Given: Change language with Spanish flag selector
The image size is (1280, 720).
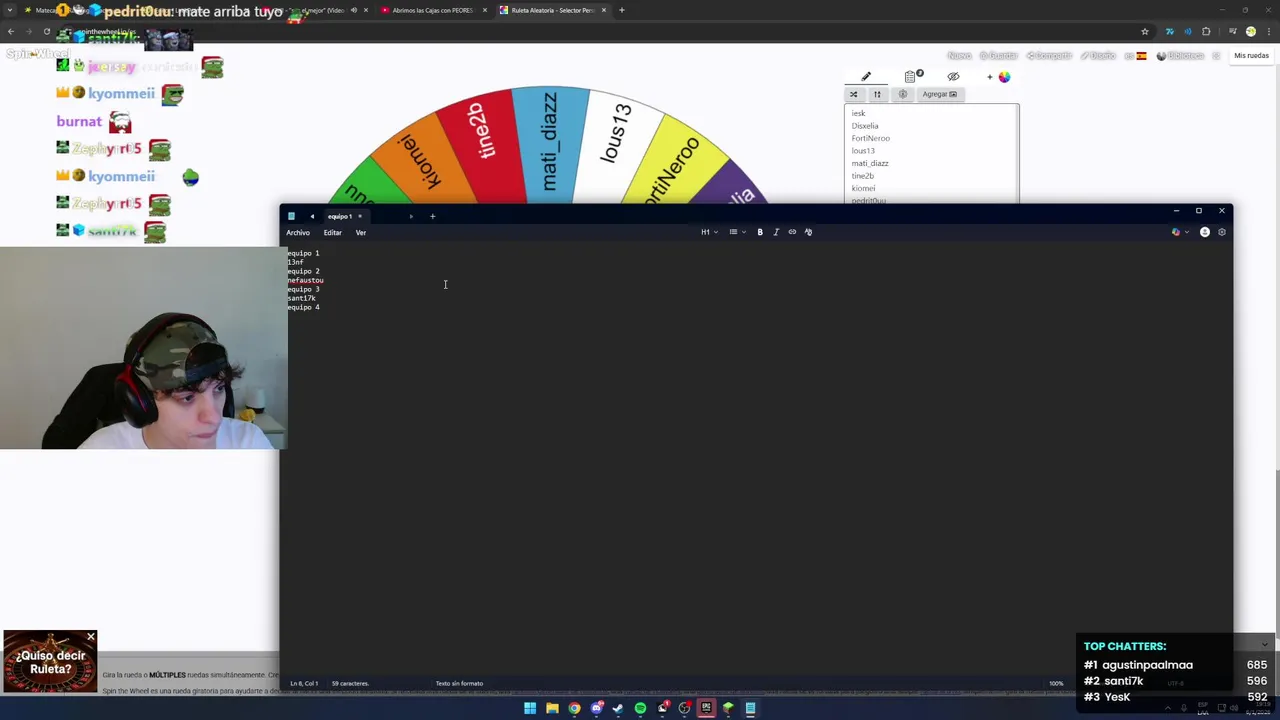Looking at the screenshot, I should click(1136, 56).
